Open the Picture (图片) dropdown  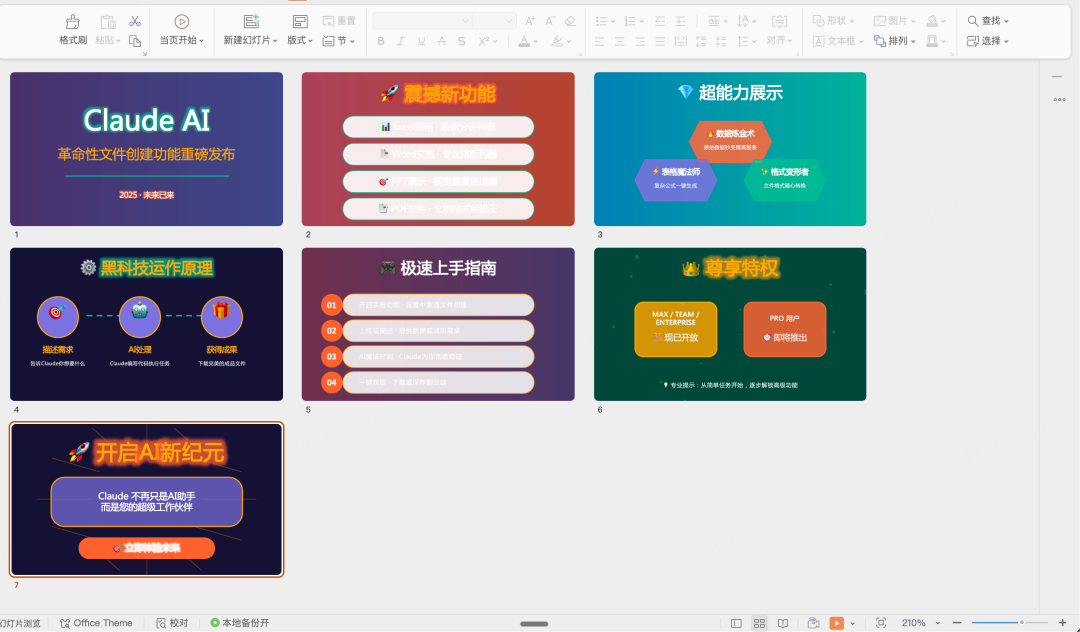tap(895, 21)
